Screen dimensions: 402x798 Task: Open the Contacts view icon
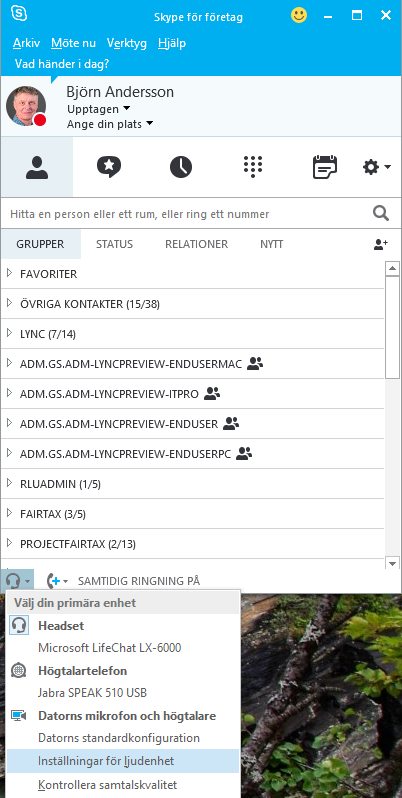(37, 167)
